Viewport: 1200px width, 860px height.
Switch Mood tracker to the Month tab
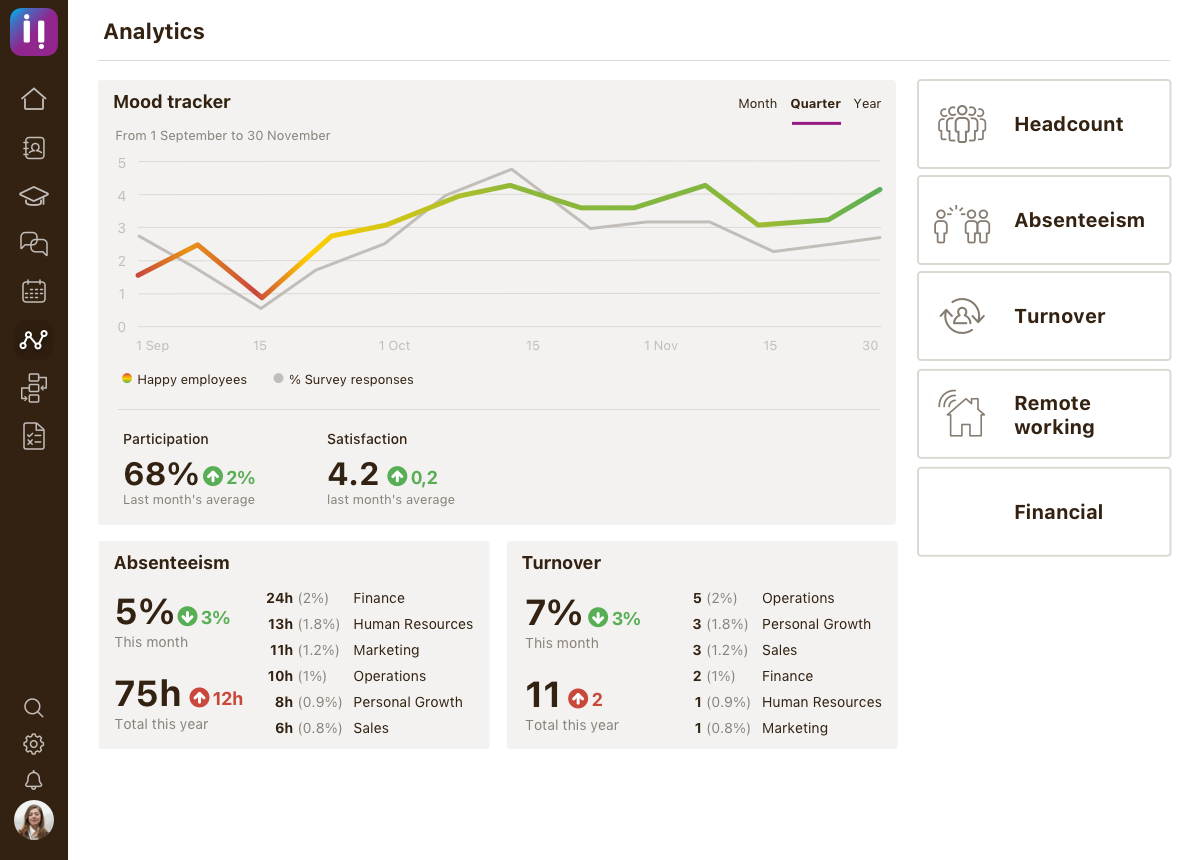coord(757,104)
